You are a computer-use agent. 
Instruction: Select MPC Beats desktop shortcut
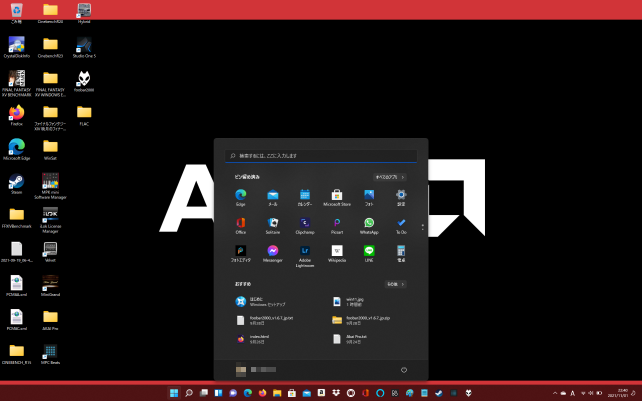tap(50, 354)
